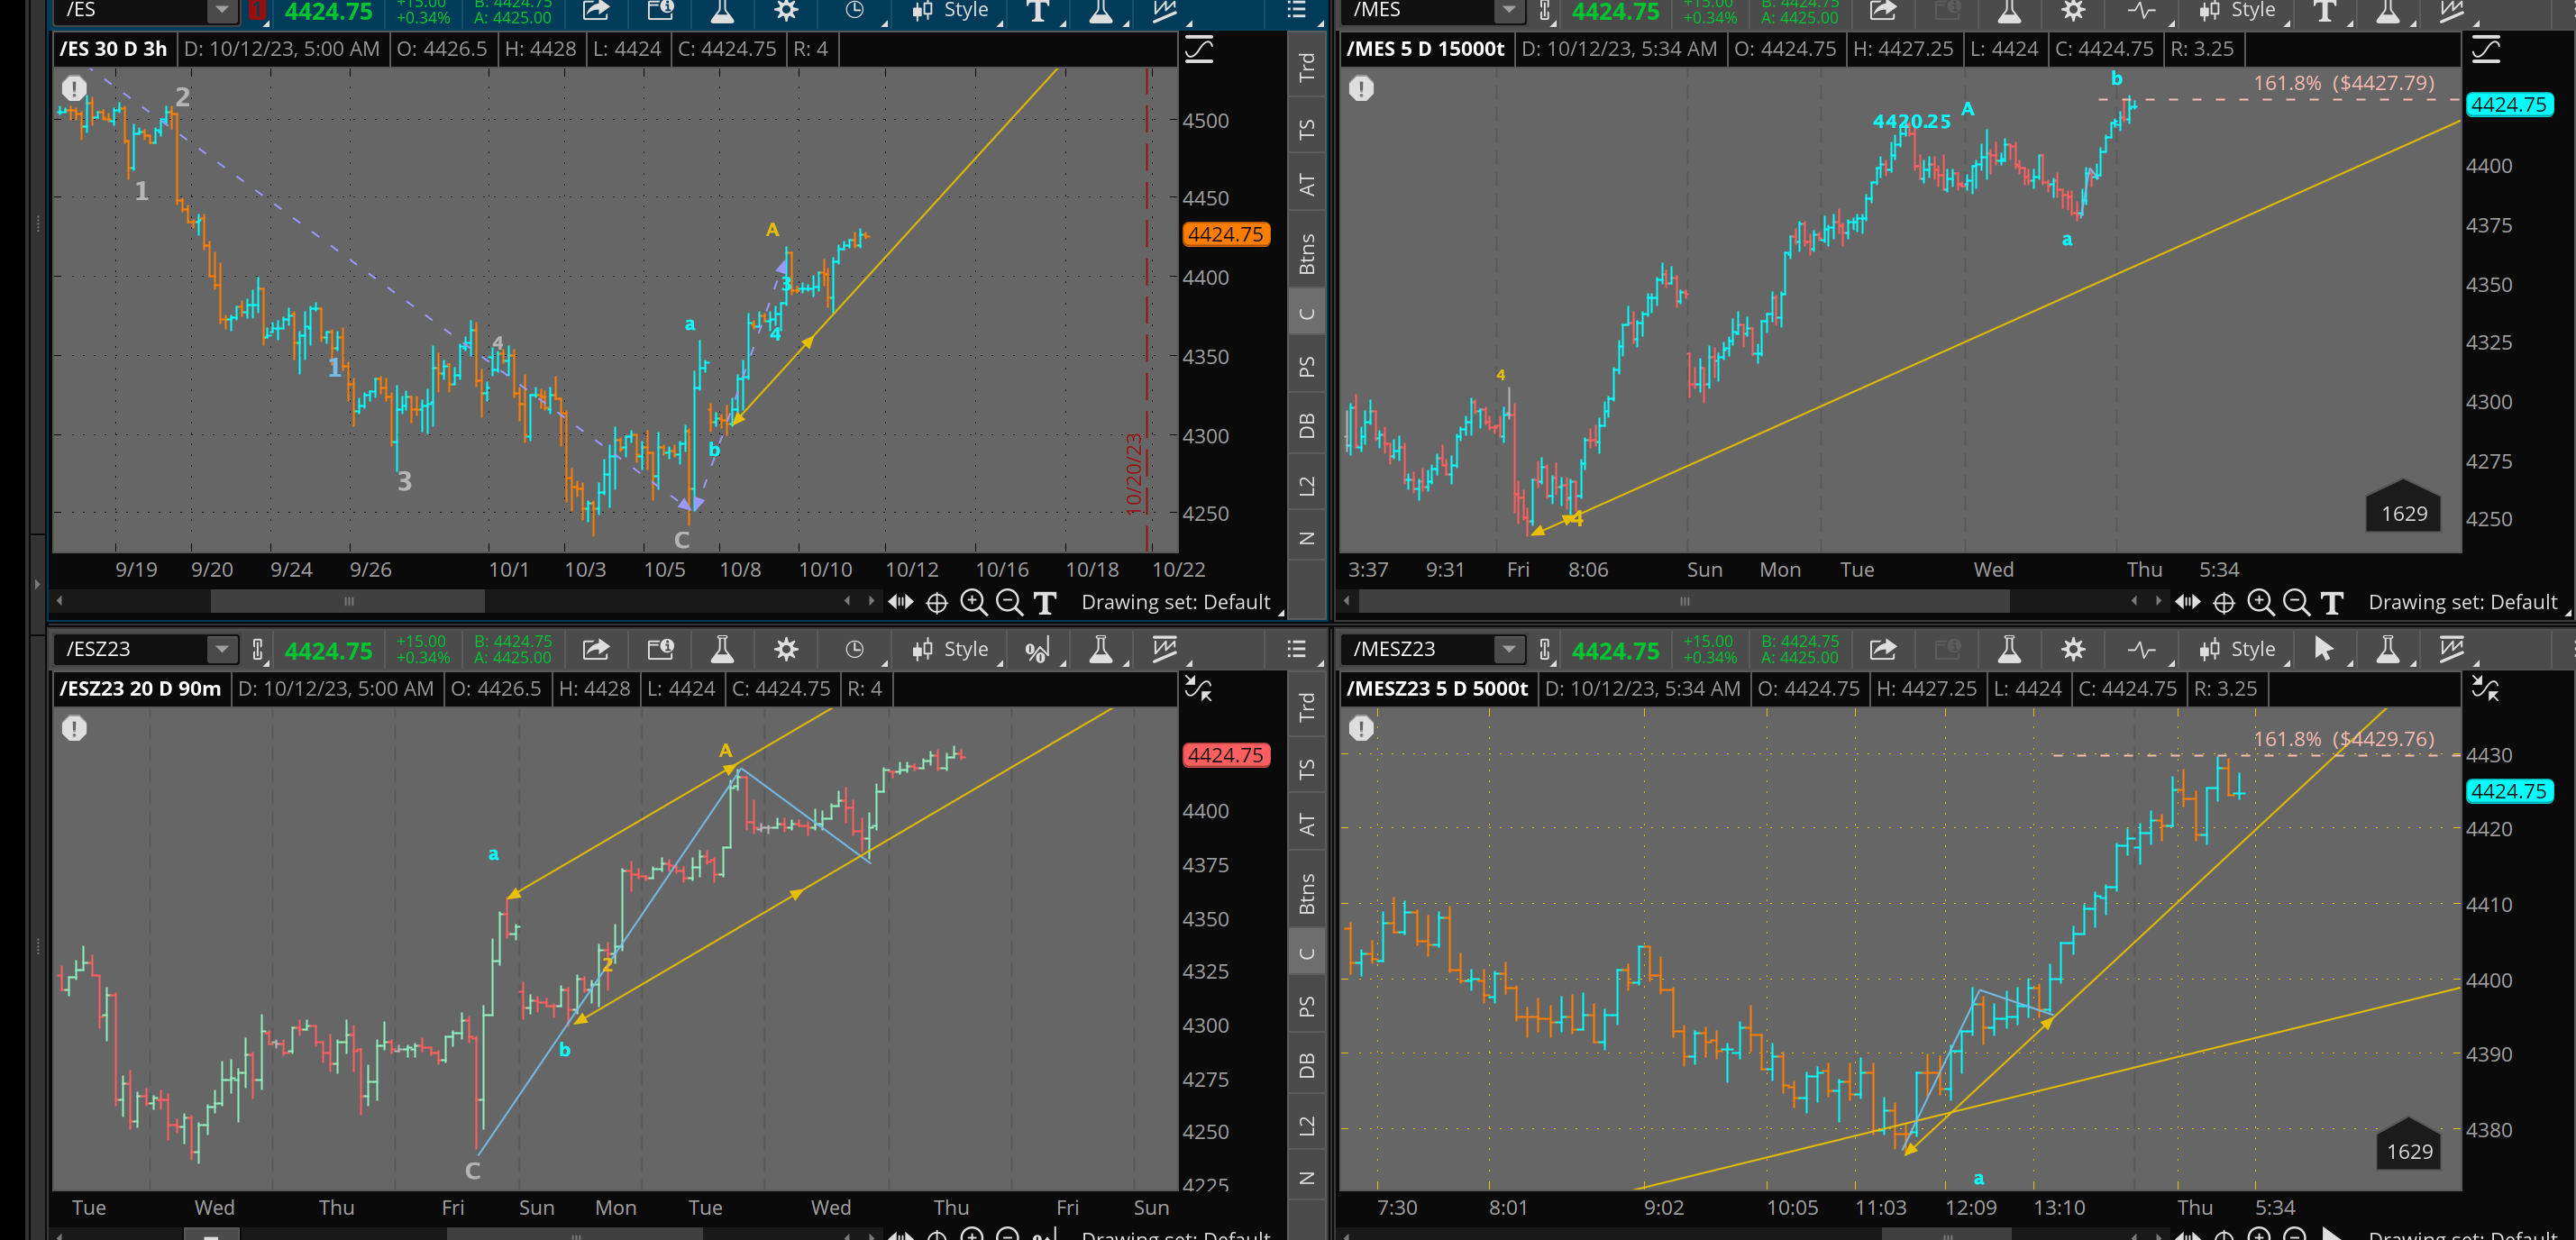
Task: Open settings gear in /MESZ23 chart toolbar
Action: click(x=2074, y=650)
